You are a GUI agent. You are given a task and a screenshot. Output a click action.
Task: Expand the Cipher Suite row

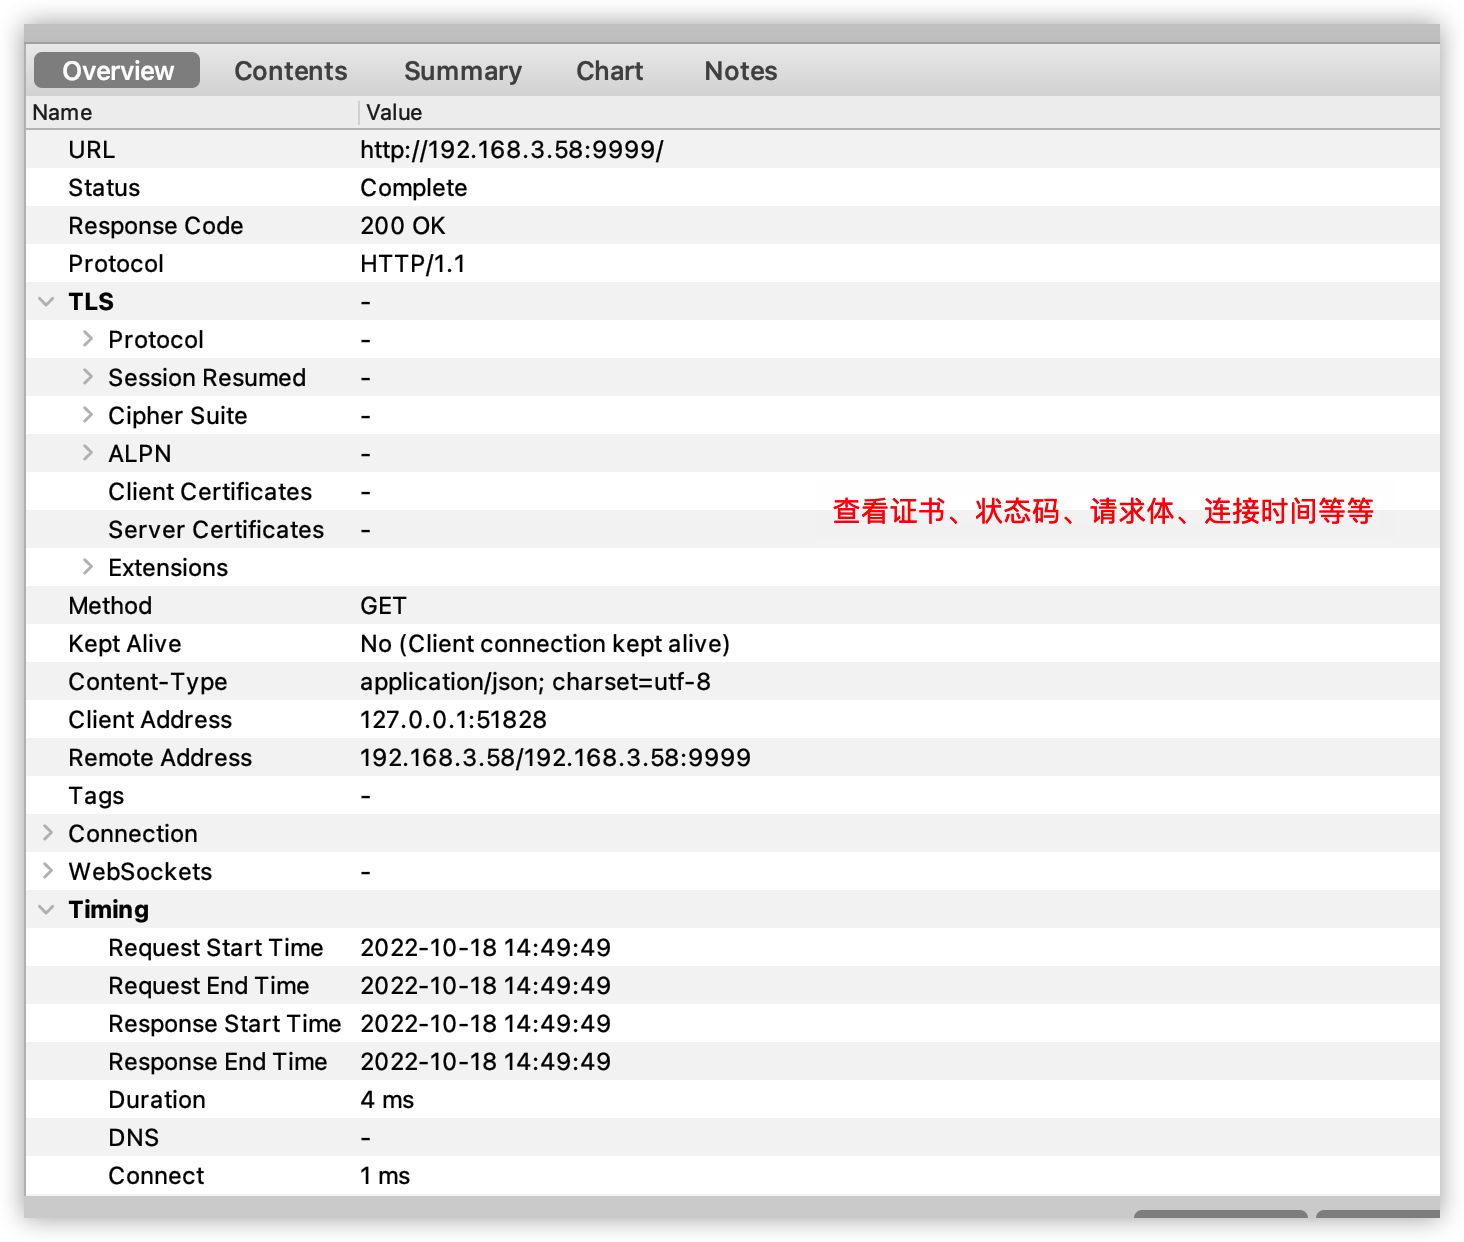point(88,415)
